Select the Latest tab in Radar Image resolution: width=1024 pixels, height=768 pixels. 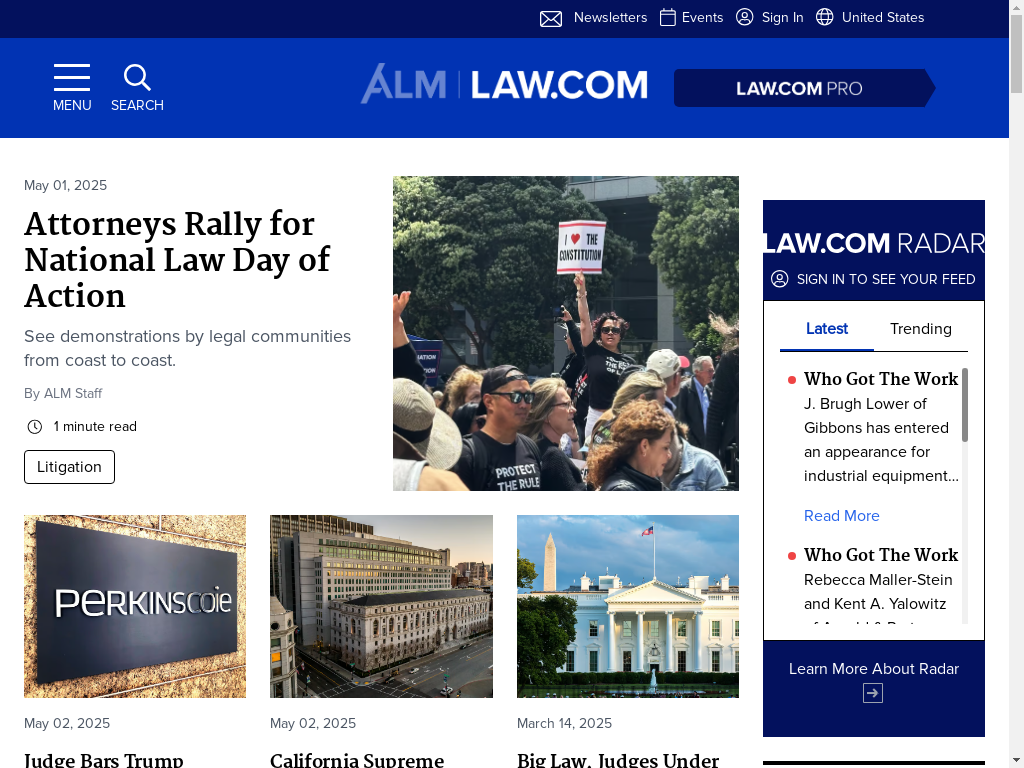tap(827, 329)
